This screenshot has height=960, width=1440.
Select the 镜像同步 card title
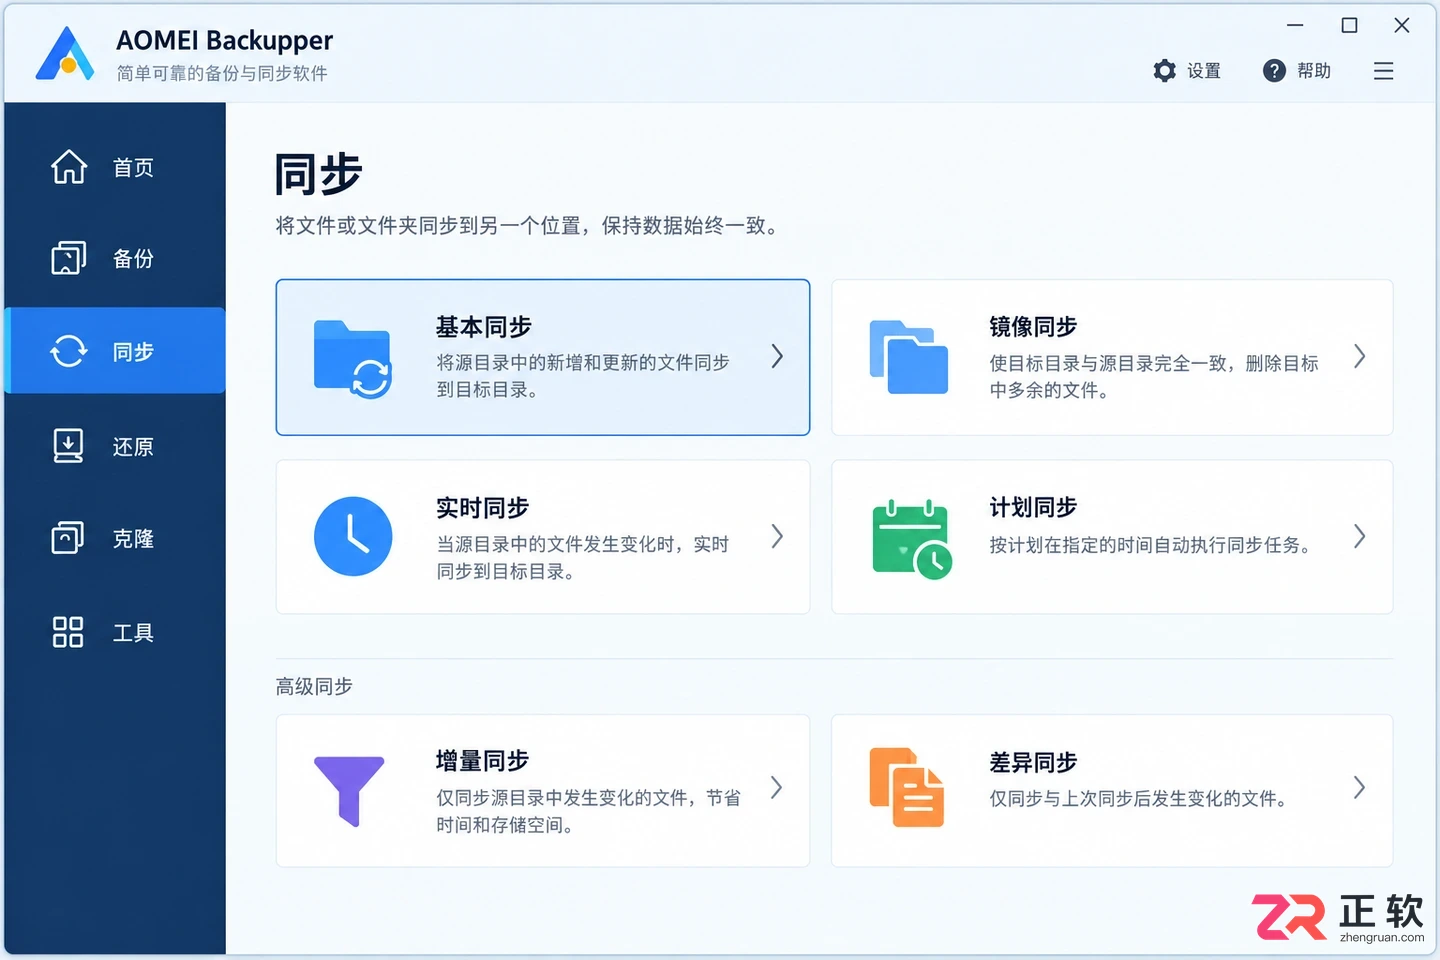(1033, 327)
